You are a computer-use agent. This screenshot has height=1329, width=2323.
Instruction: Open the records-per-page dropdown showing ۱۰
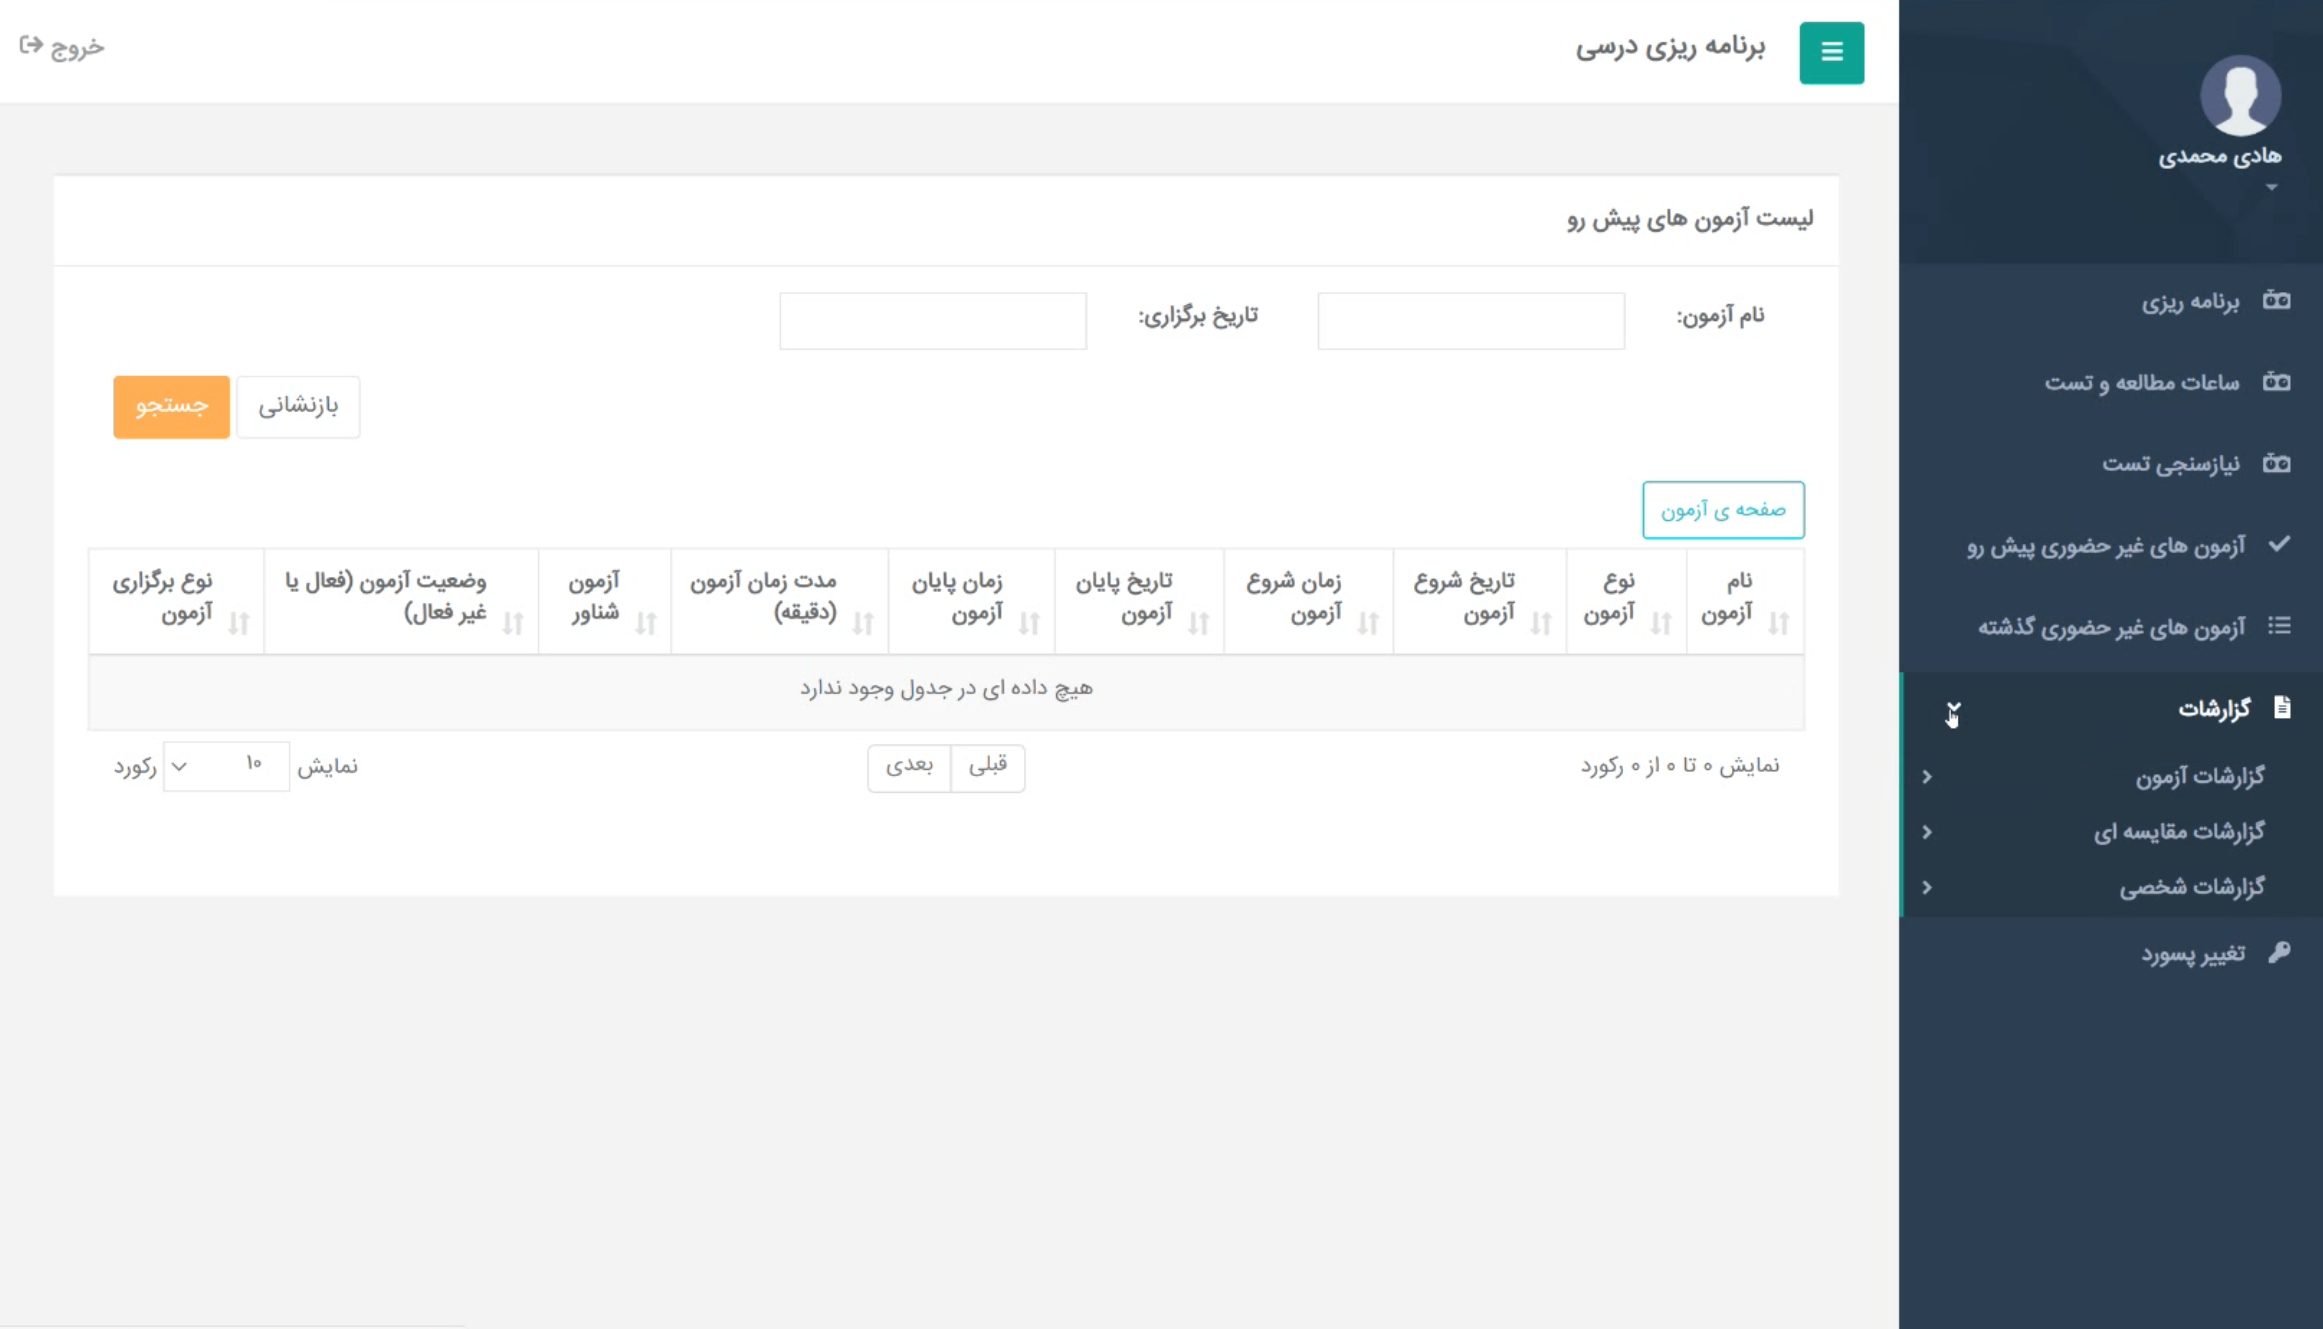tap(226, 766)
